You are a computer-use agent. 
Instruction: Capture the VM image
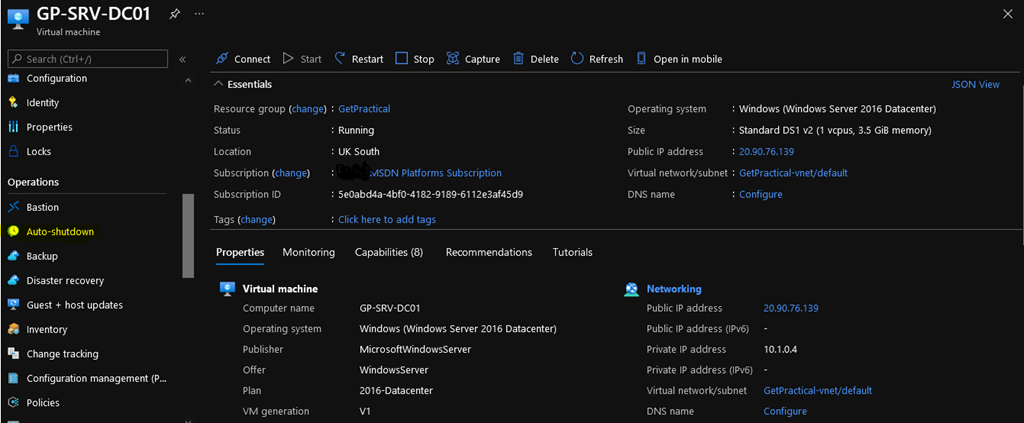click(473, 59)
